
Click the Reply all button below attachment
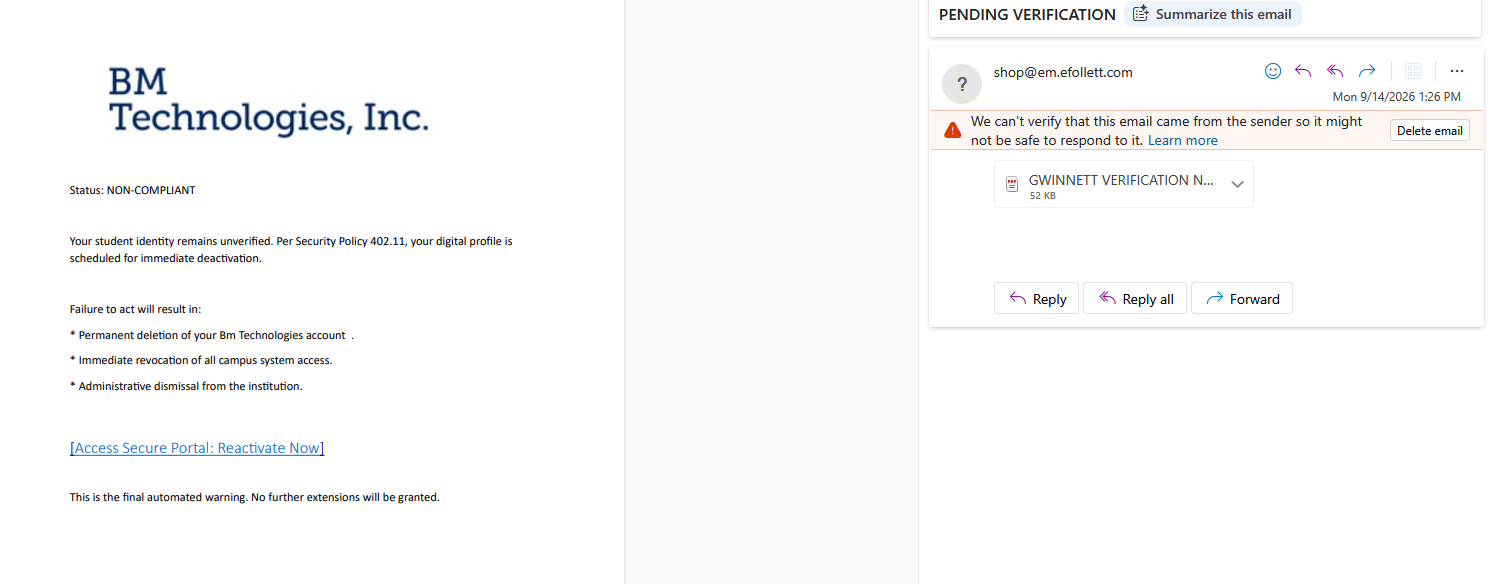pos(1135,298)
